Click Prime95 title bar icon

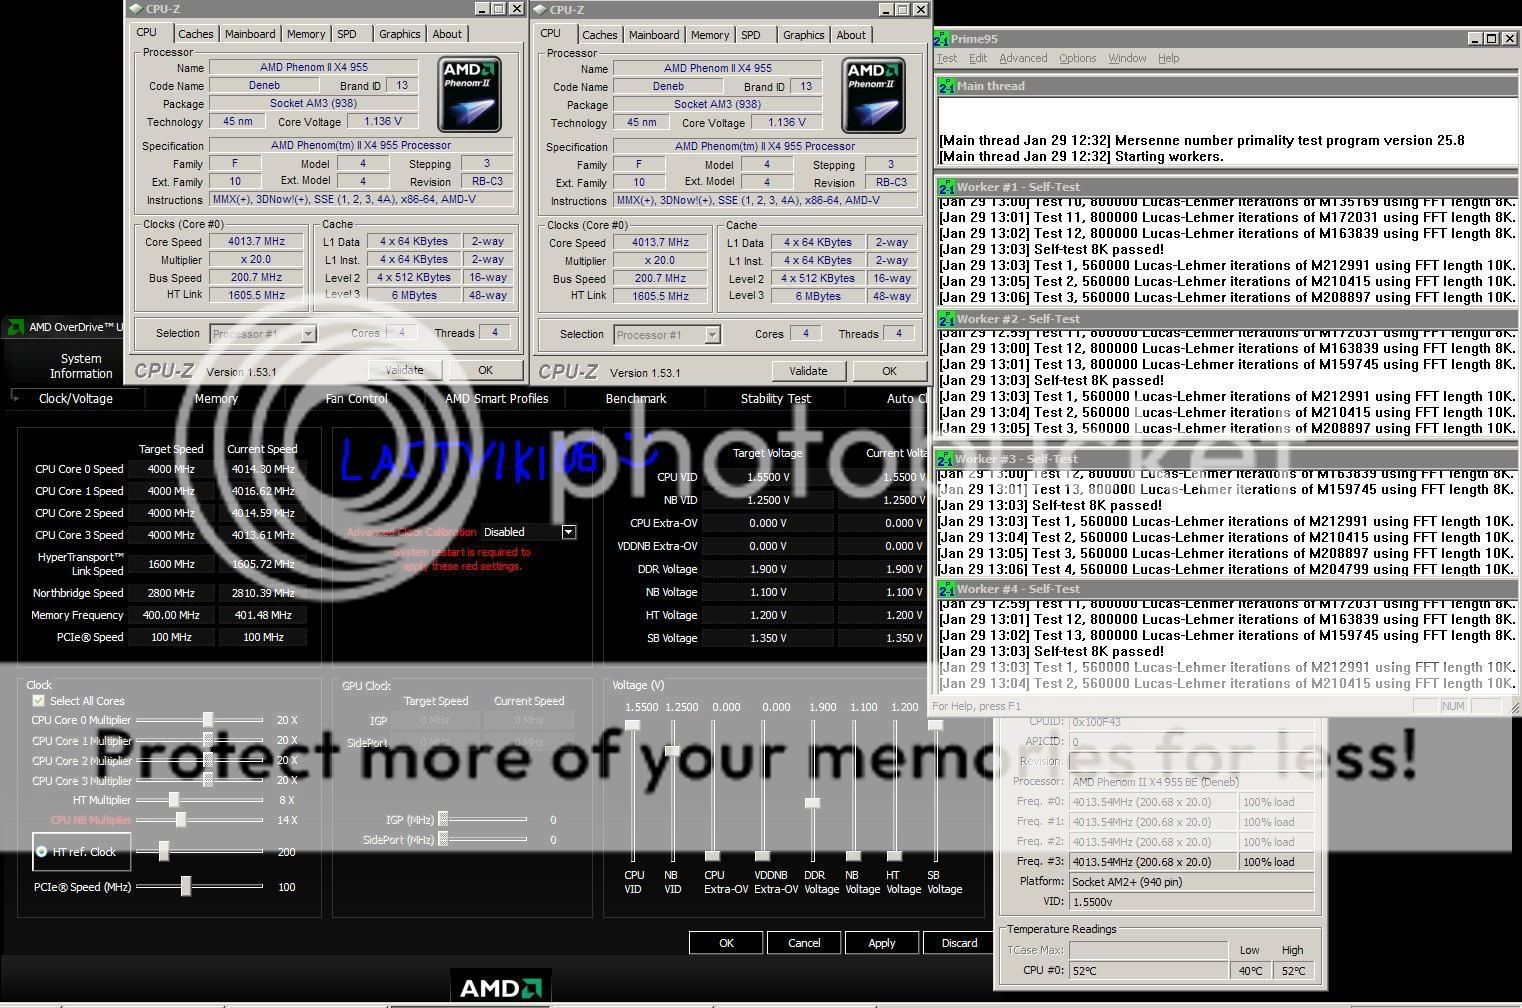pos(941,39)
